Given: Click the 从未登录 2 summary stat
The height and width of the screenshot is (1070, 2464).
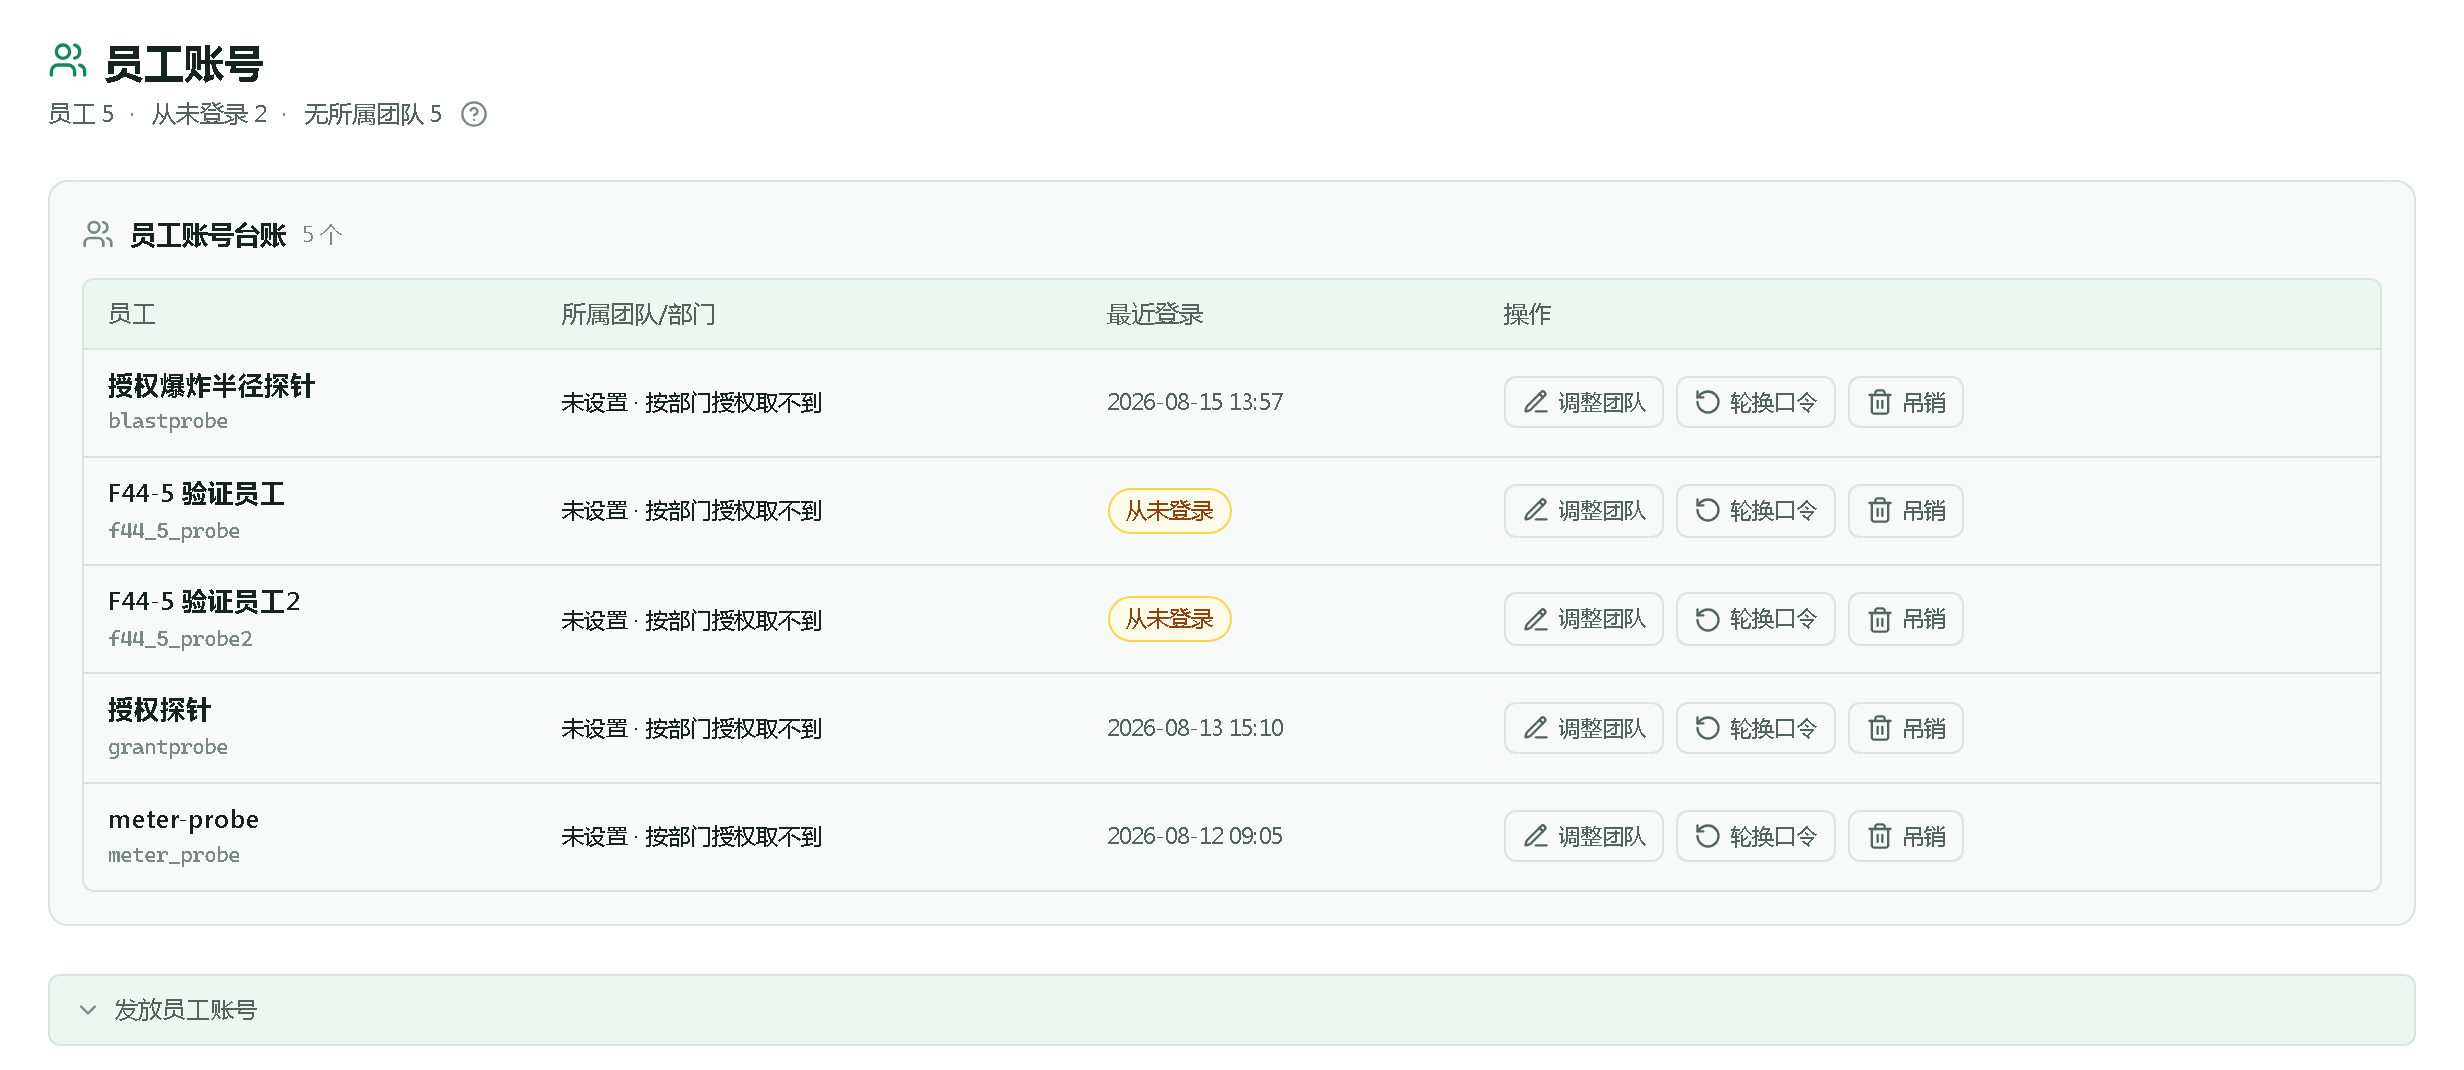Looking at the screenshot, I should (209, 114).
